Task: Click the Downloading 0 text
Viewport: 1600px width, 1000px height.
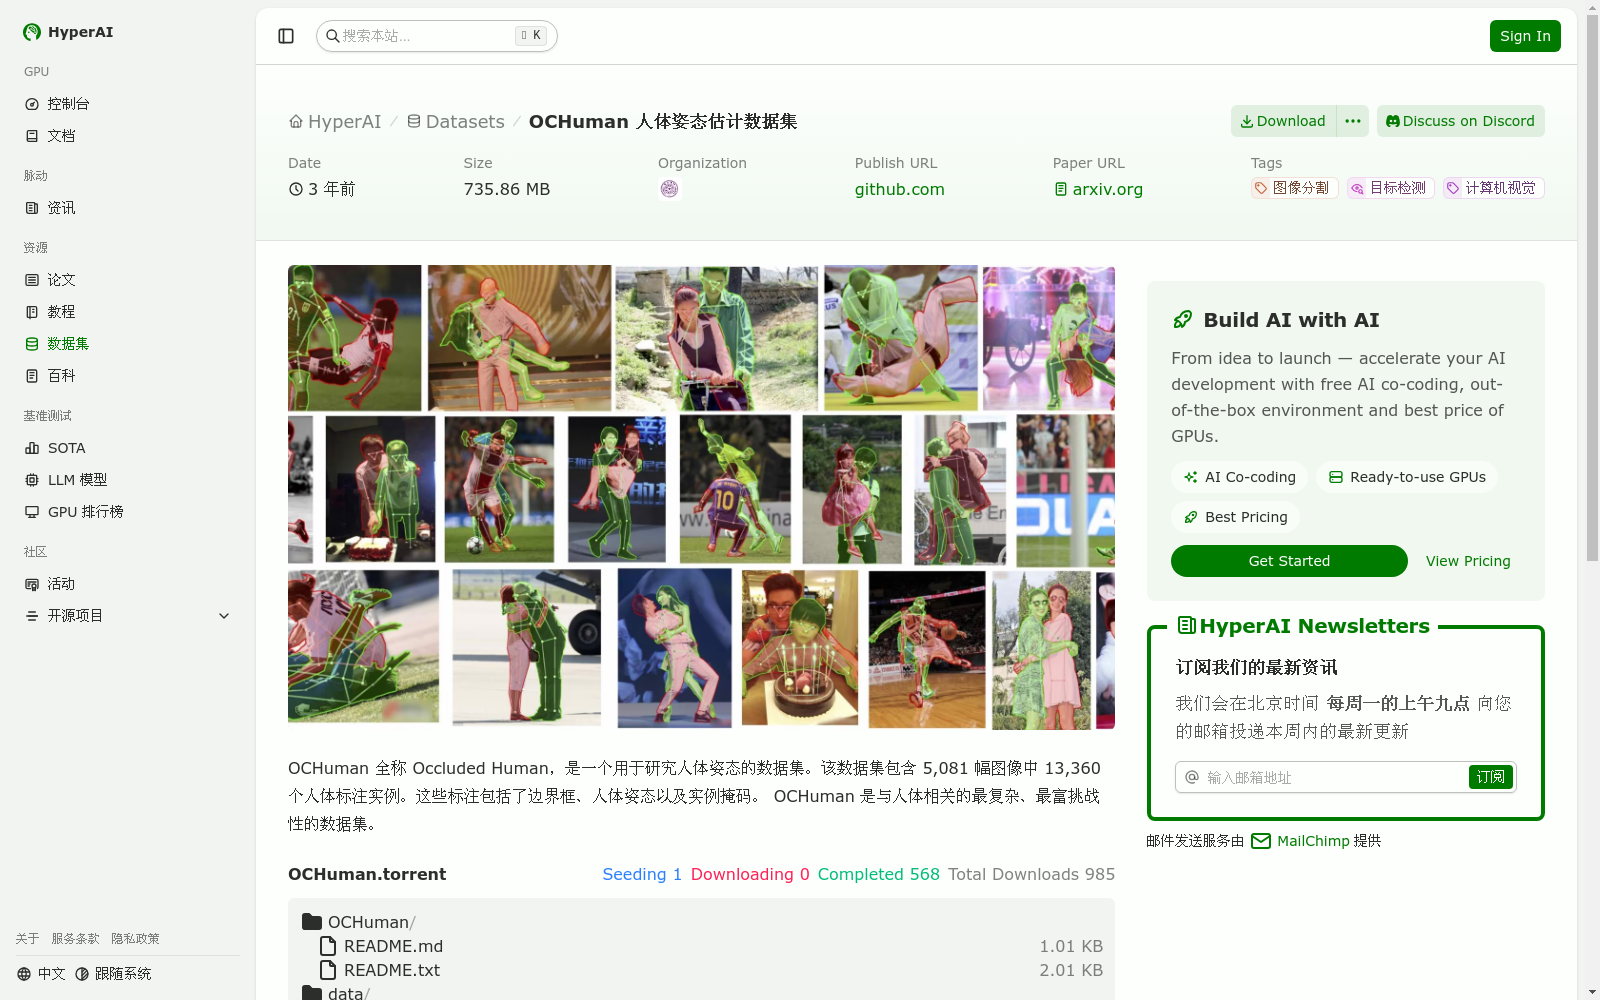Action: [x=750, y=874]
